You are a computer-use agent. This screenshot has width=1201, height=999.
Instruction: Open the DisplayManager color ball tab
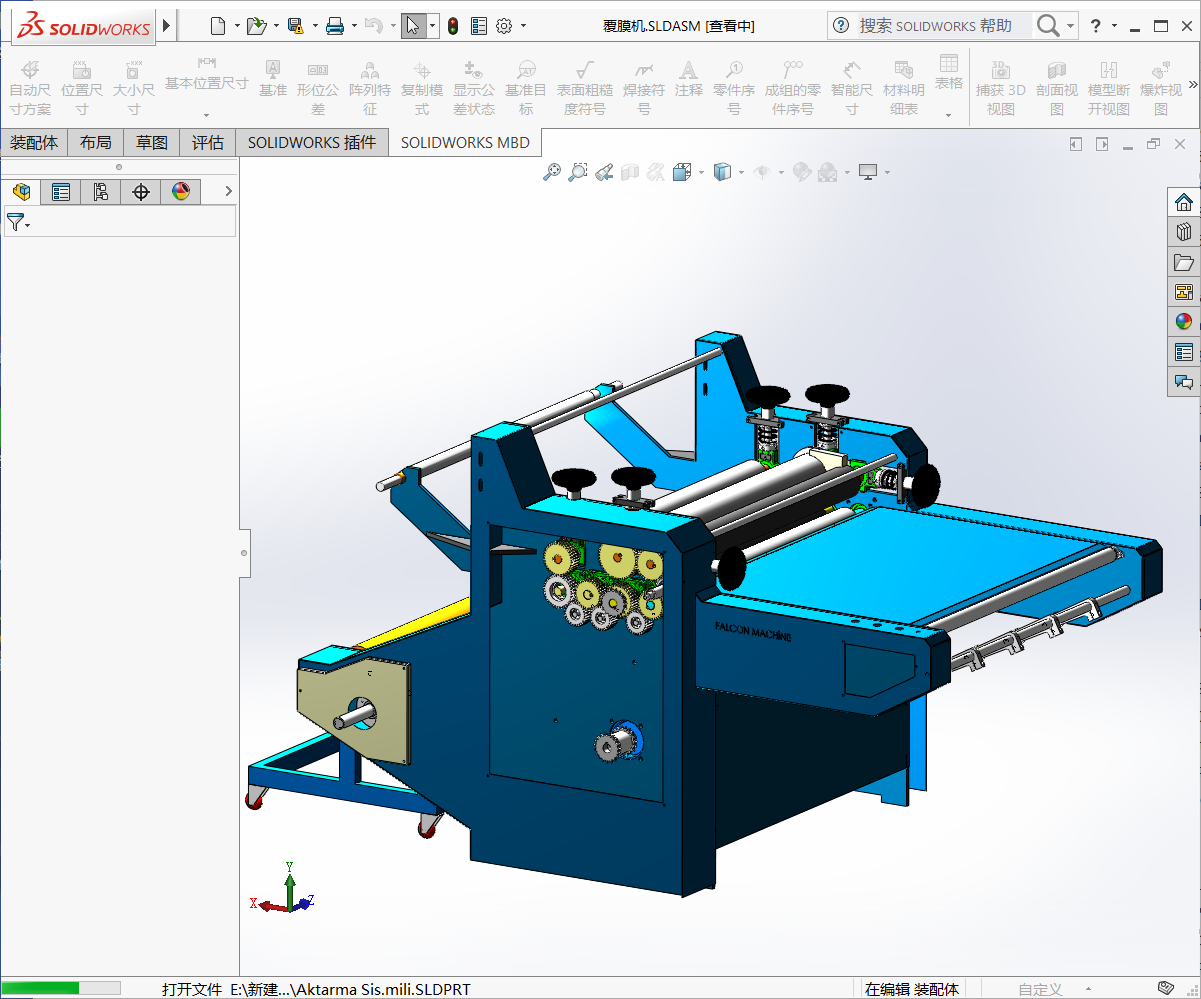tap(181, 191)
